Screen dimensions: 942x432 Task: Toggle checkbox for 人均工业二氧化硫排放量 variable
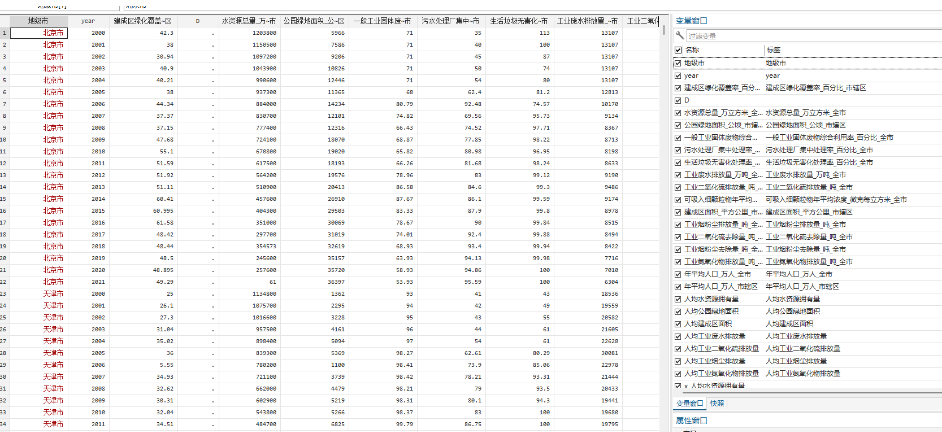(678, 348)
